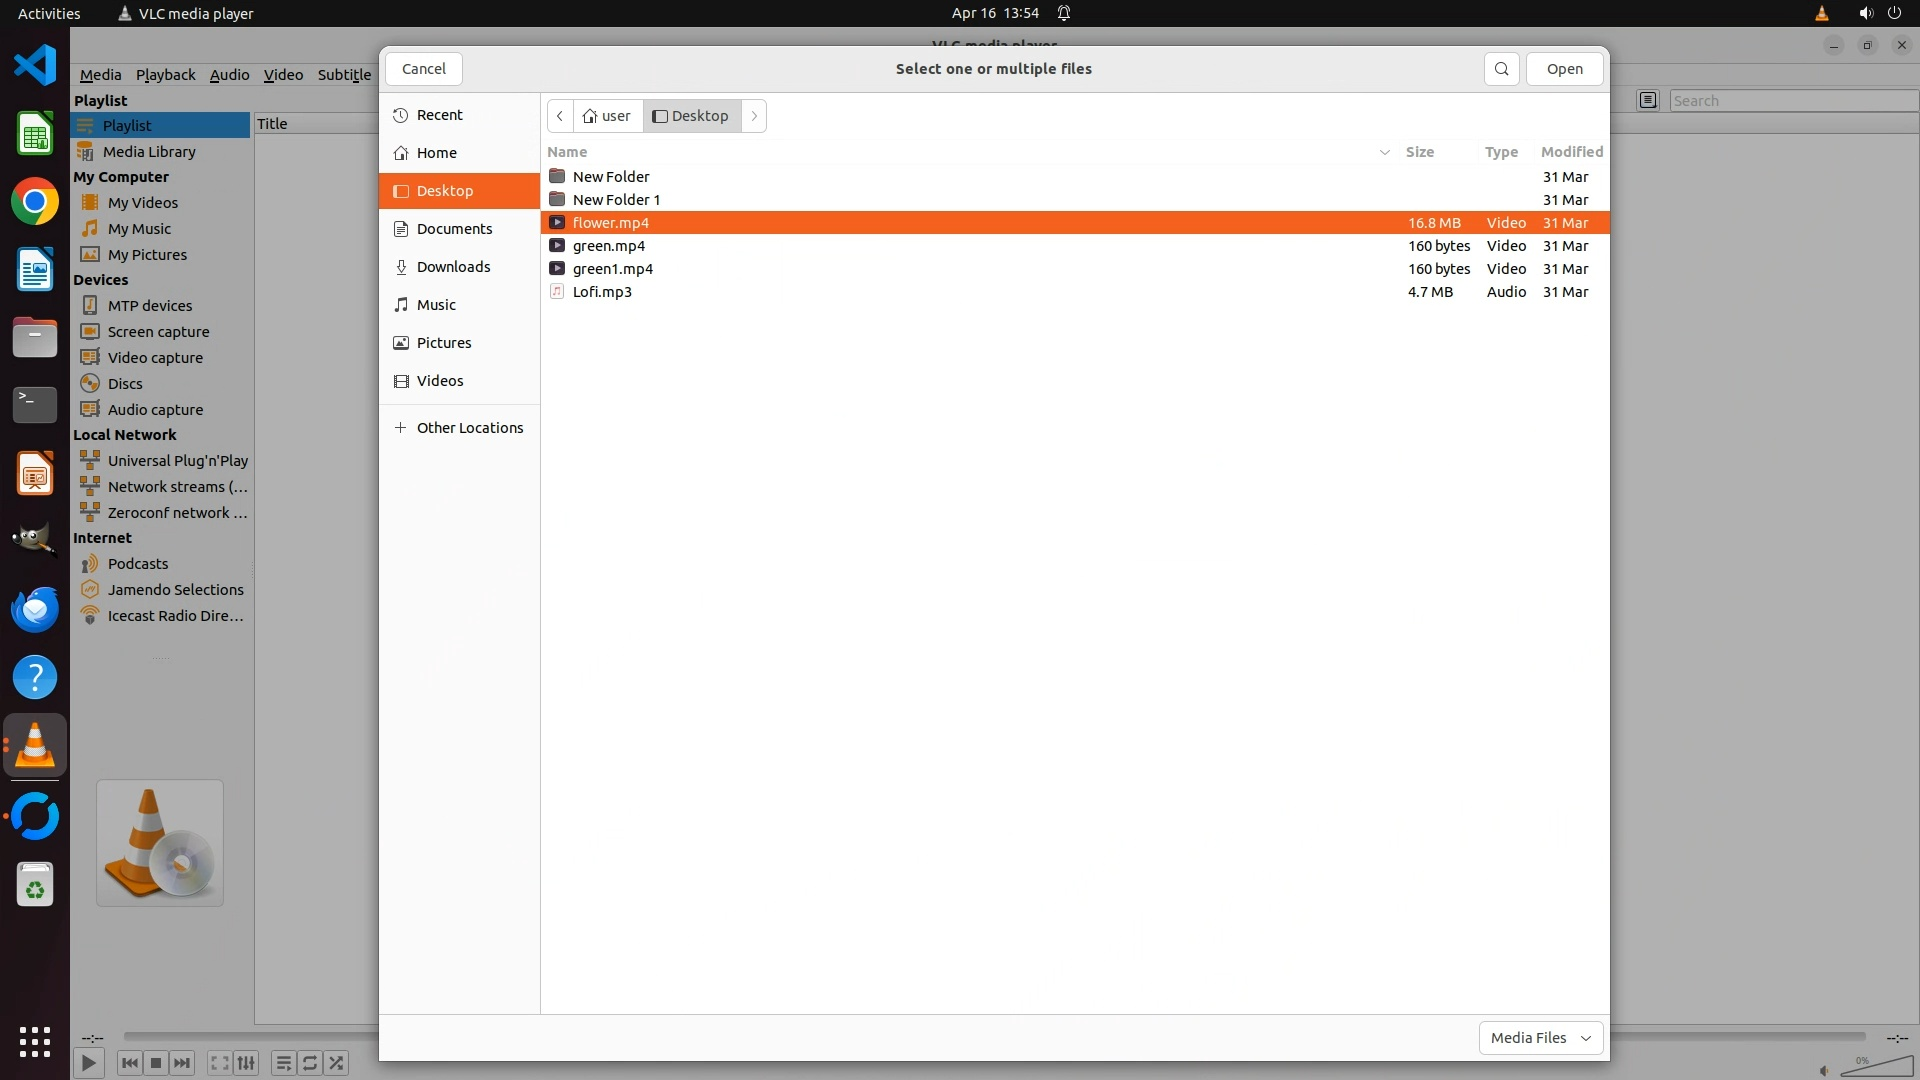
Task: Click Name column sort arrow
Action: (x=1385, y=152)
